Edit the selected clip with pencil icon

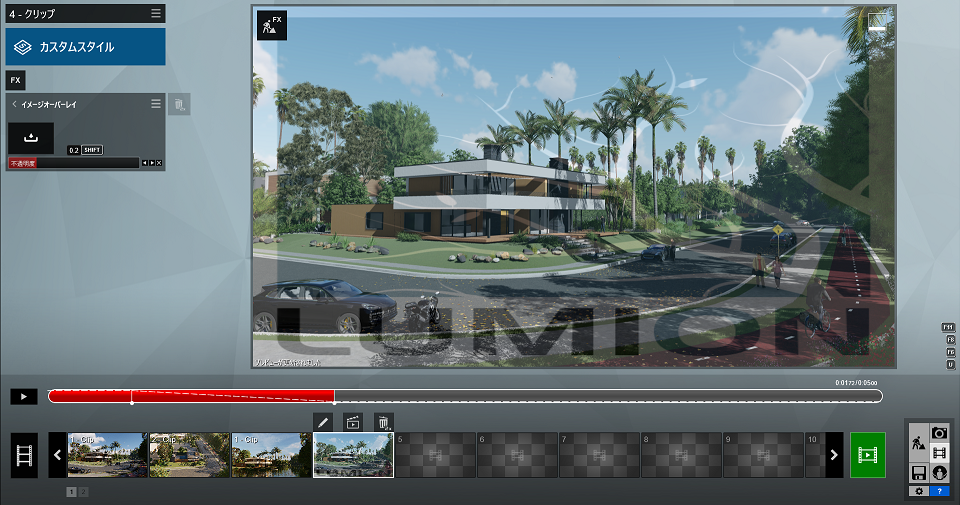323,422
